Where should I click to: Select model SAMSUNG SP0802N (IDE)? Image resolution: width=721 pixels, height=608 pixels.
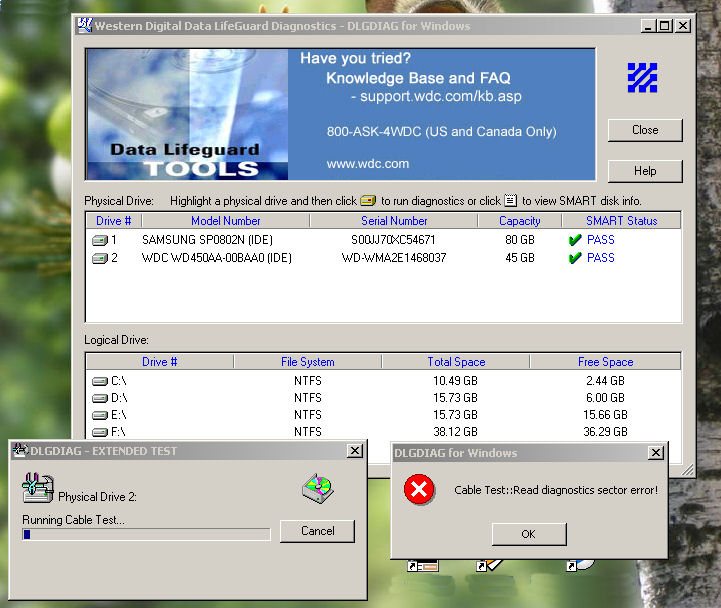207,240
